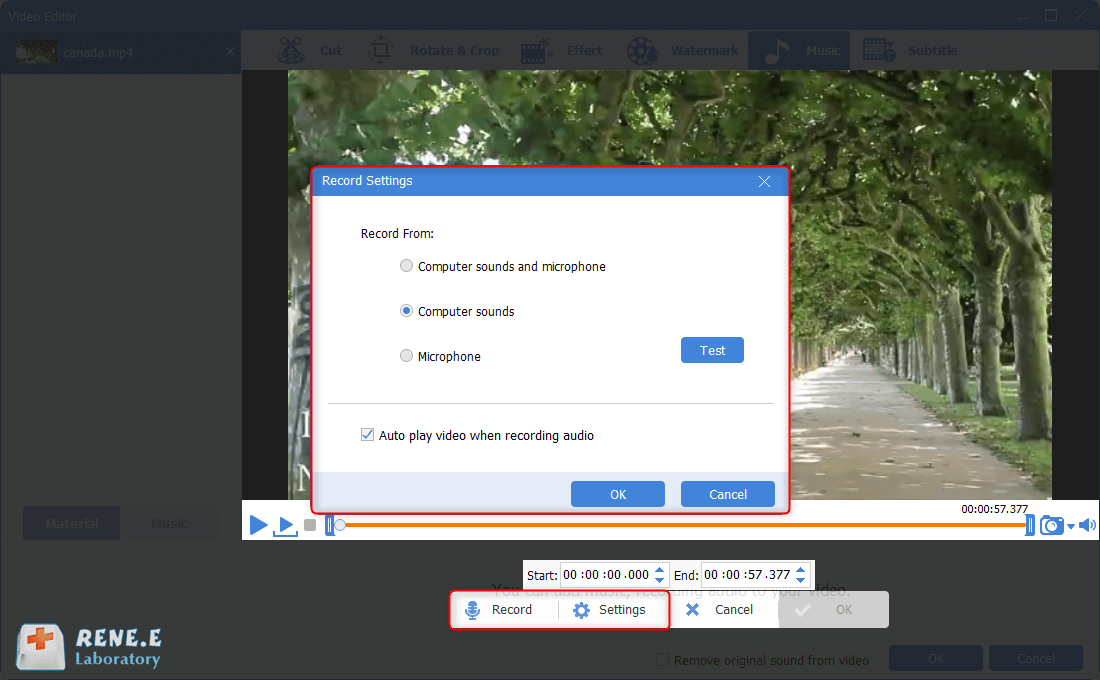This screenshot has height=680, width=1100.
Task: Click the End time stepper arrows
Action: pyautogui.click(x=800, y=575)
